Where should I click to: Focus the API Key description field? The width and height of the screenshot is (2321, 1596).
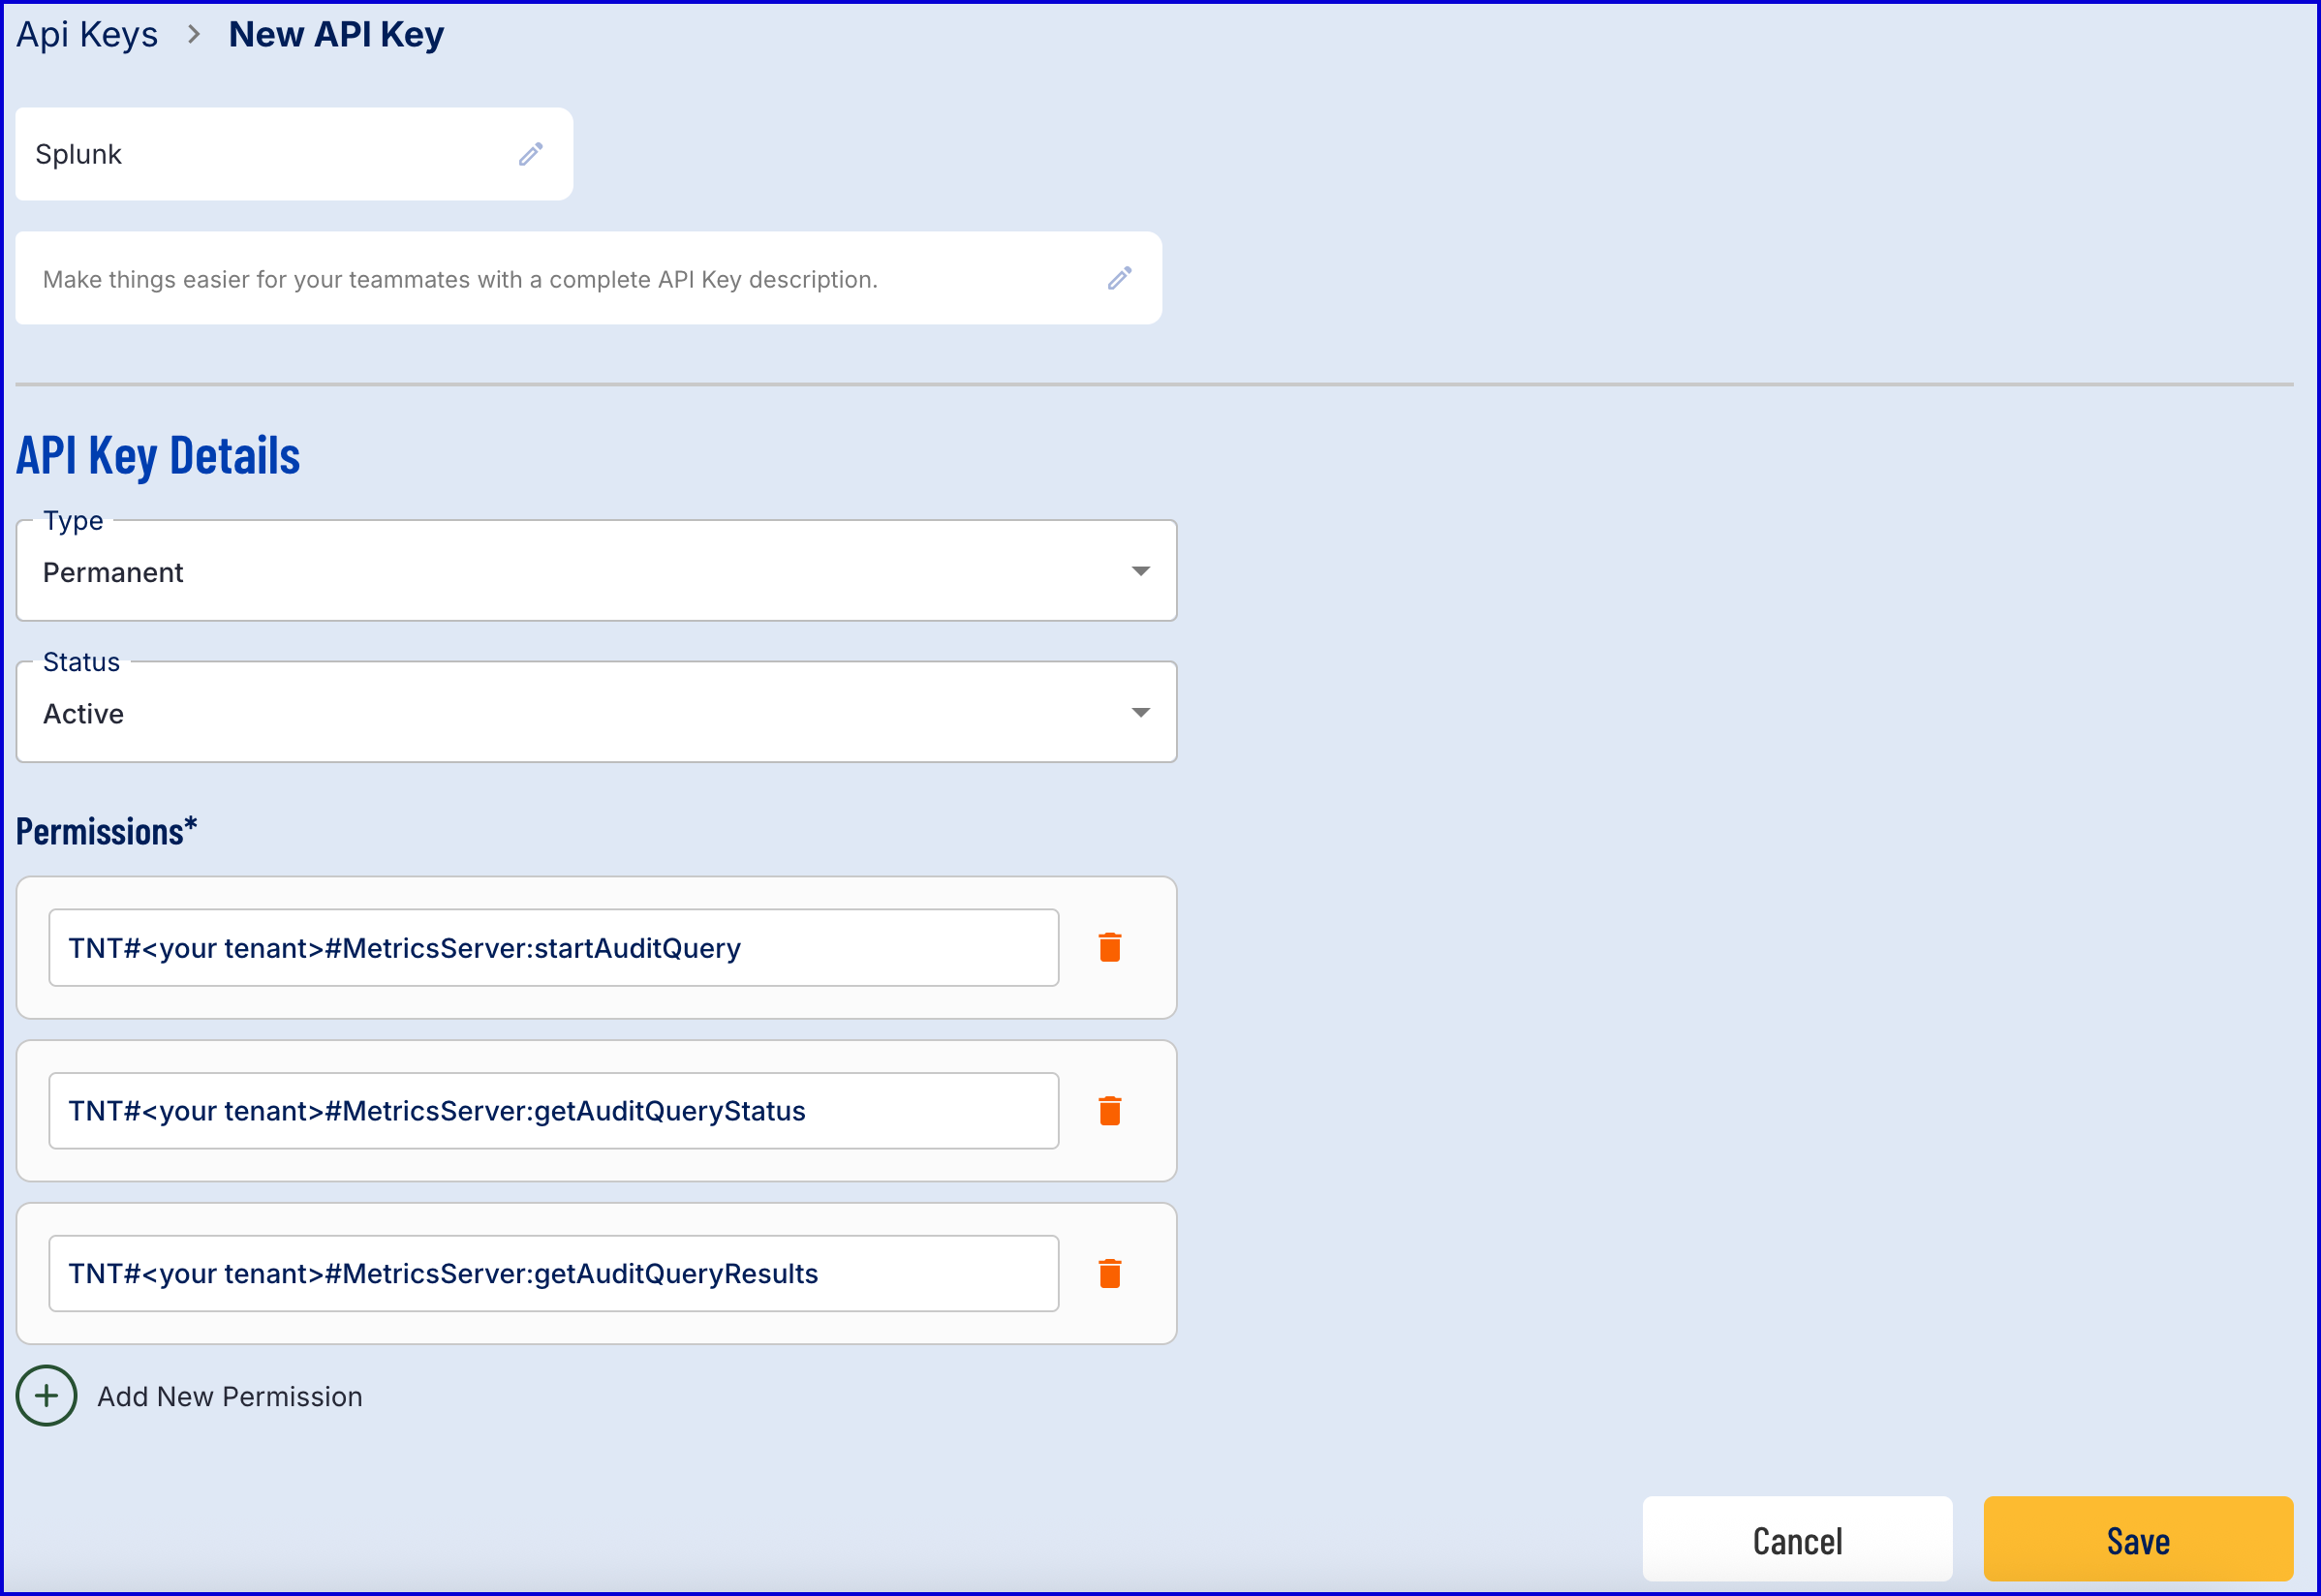tap(560, 279)
